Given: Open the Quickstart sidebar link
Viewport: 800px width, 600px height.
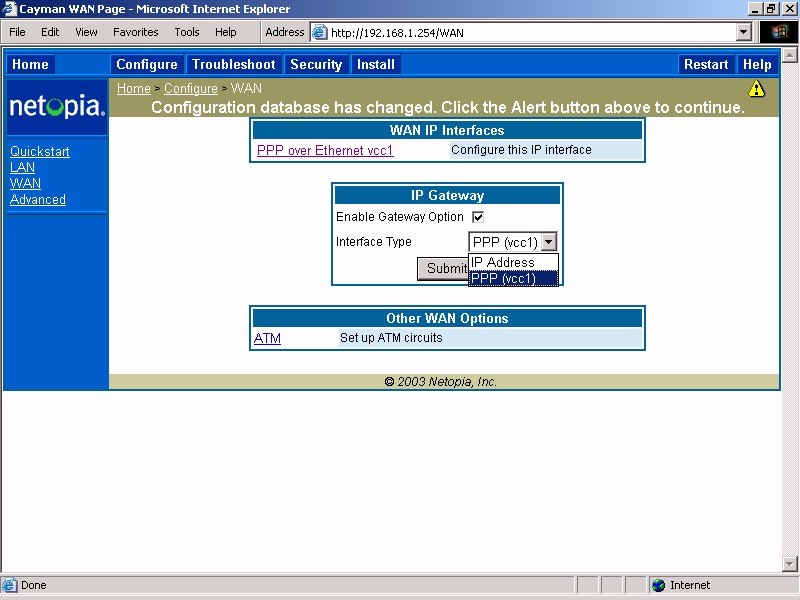Looking at the screenshot, I should 40,152.
